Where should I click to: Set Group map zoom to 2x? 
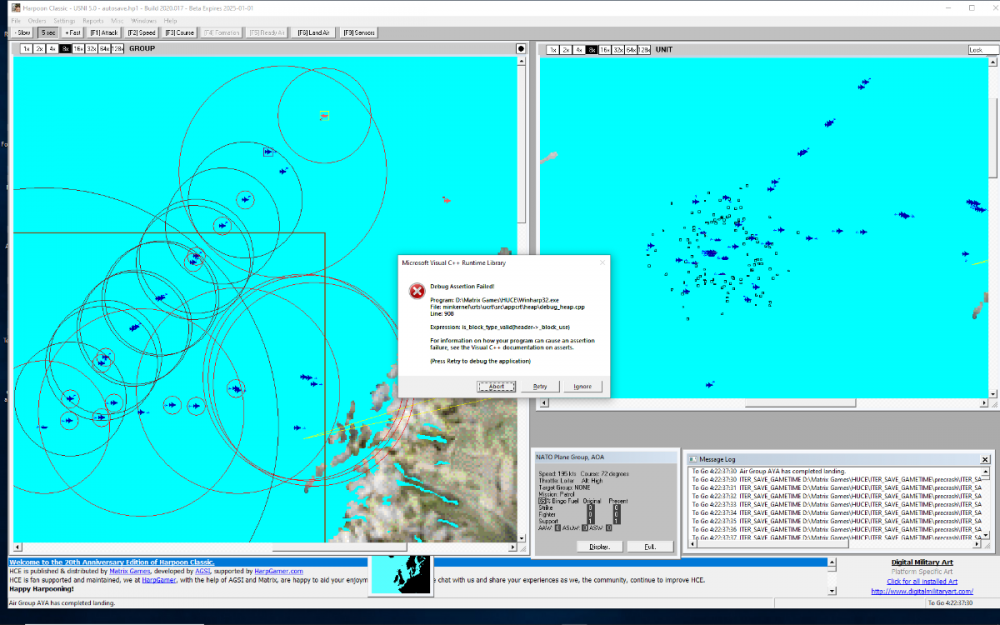tap(40, 48)
